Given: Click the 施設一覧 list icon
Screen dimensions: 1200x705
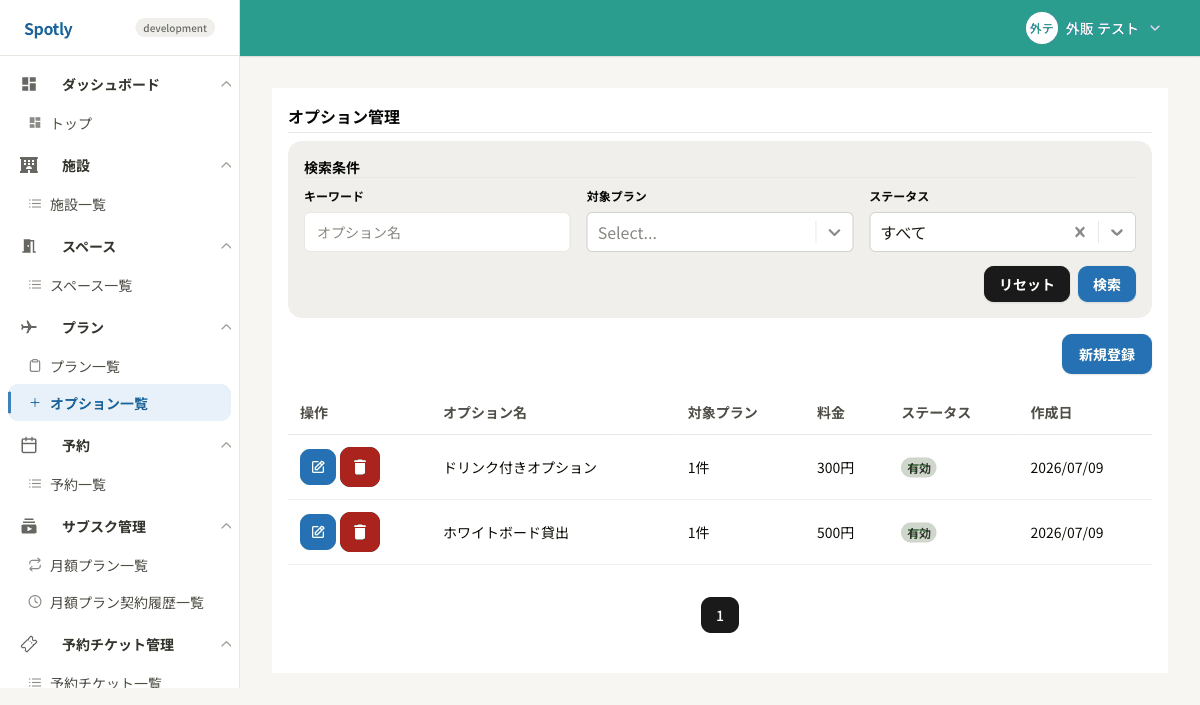Looking at the screenshot, I should tap(35, 204).
